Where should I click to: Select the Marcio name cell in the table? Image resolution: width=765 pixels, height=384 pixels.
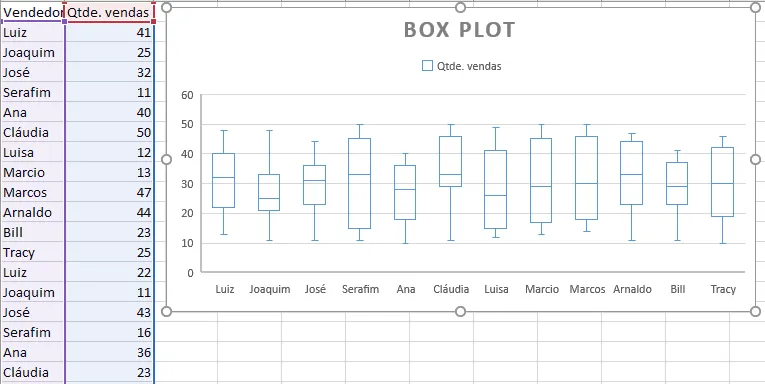pyautogui.click(x=33, y=172)
